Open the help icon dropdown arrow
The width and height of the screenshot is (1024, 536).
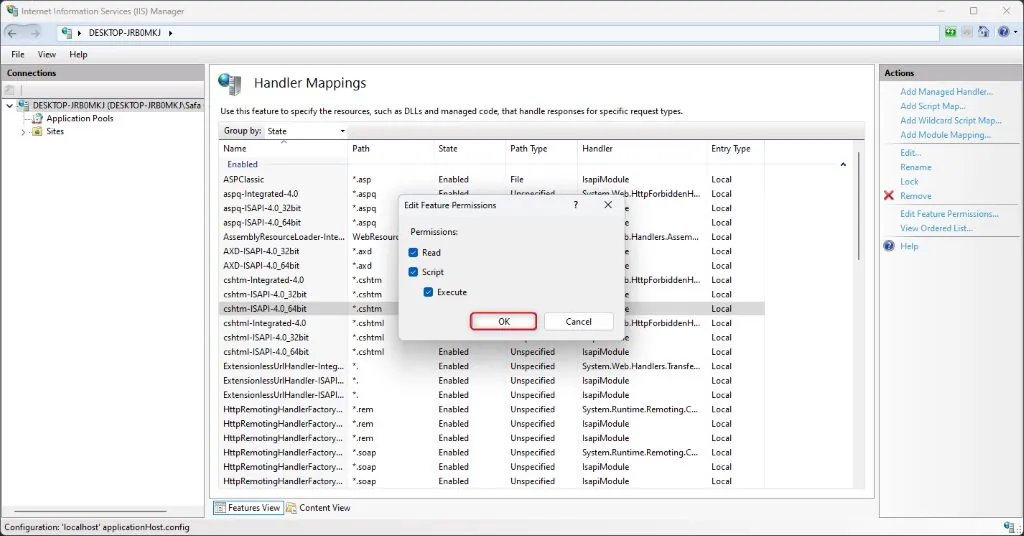coord(1014,32)
